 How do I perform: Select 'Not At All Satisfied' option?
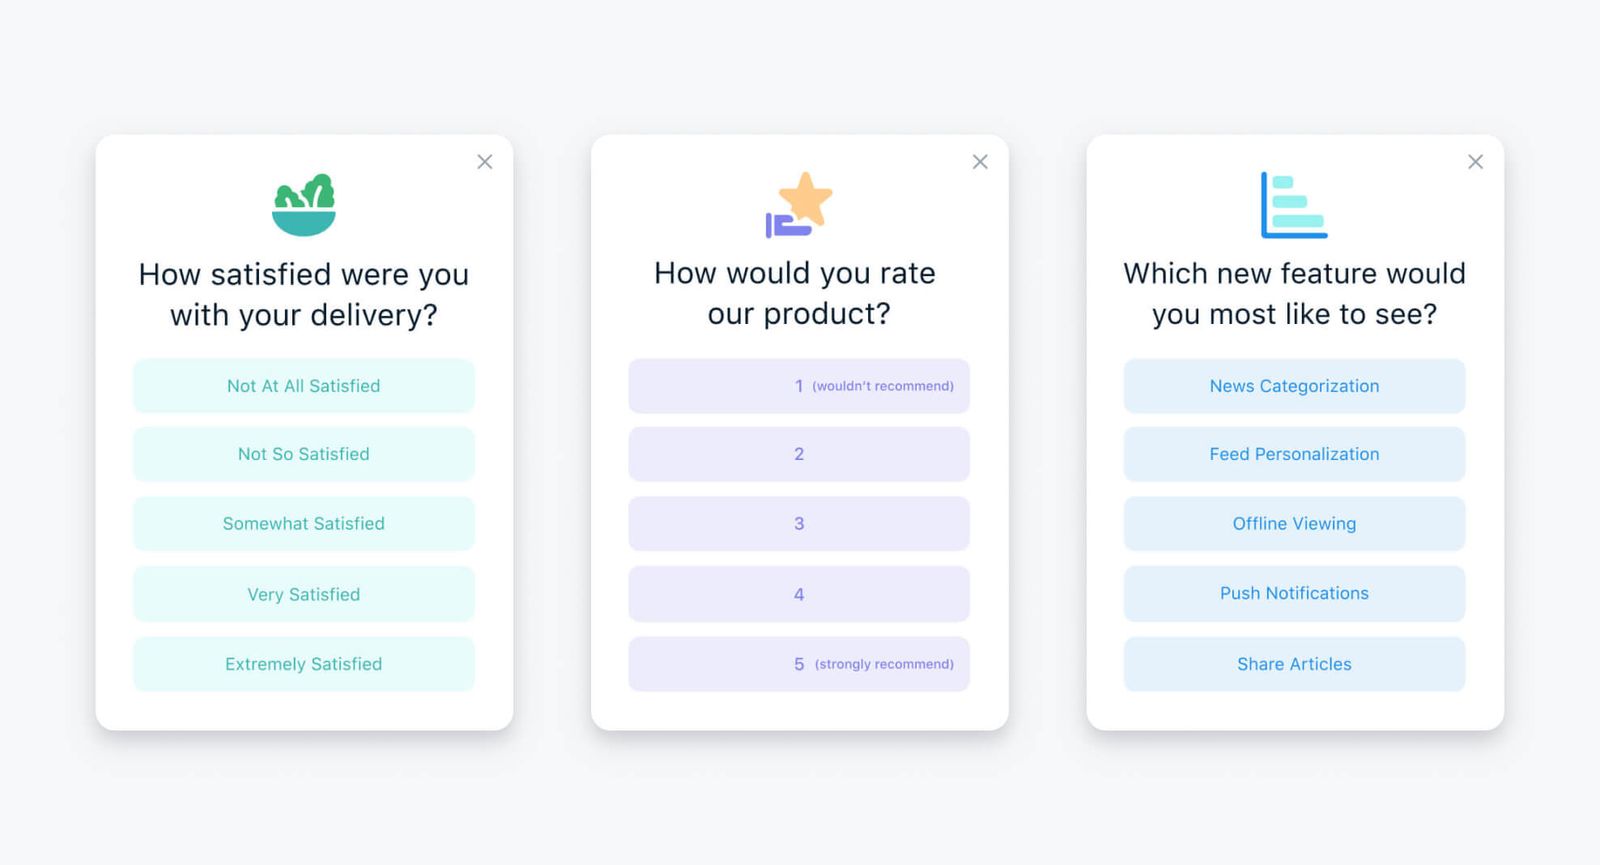(303, 386)
